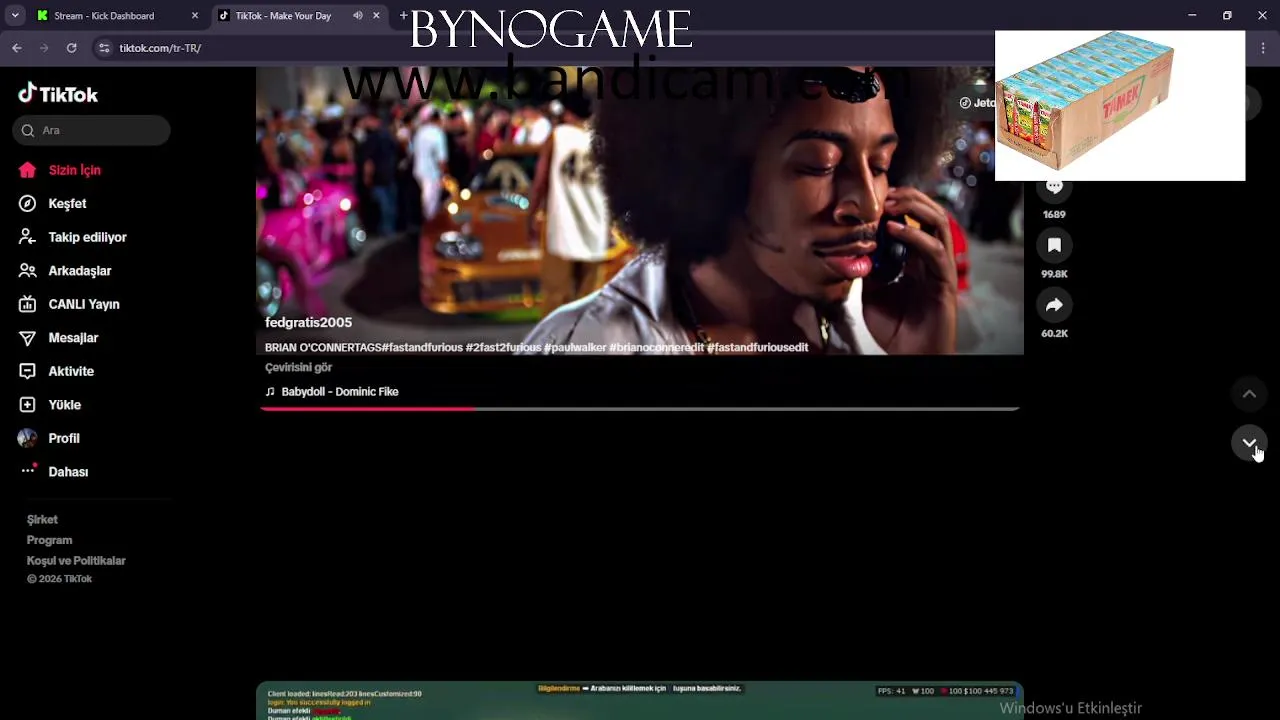Expand Koşul ve Politikalar section

click(x=76, y=561)
